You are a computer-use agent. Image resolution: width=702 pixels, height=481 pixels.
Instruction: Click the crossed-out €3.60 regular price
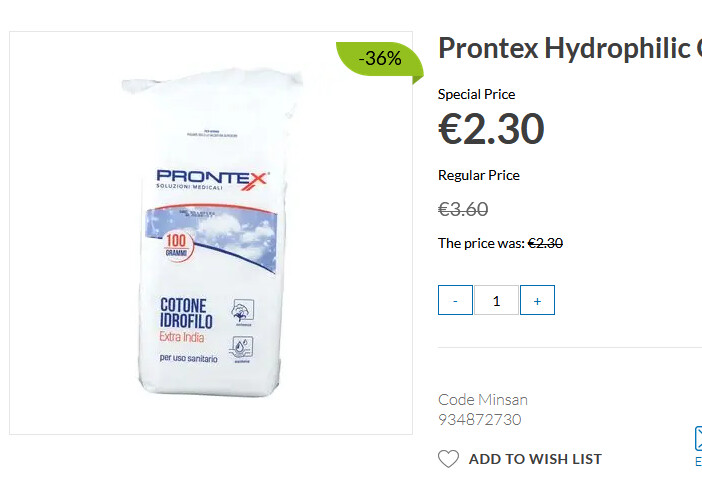pos(463,209)
